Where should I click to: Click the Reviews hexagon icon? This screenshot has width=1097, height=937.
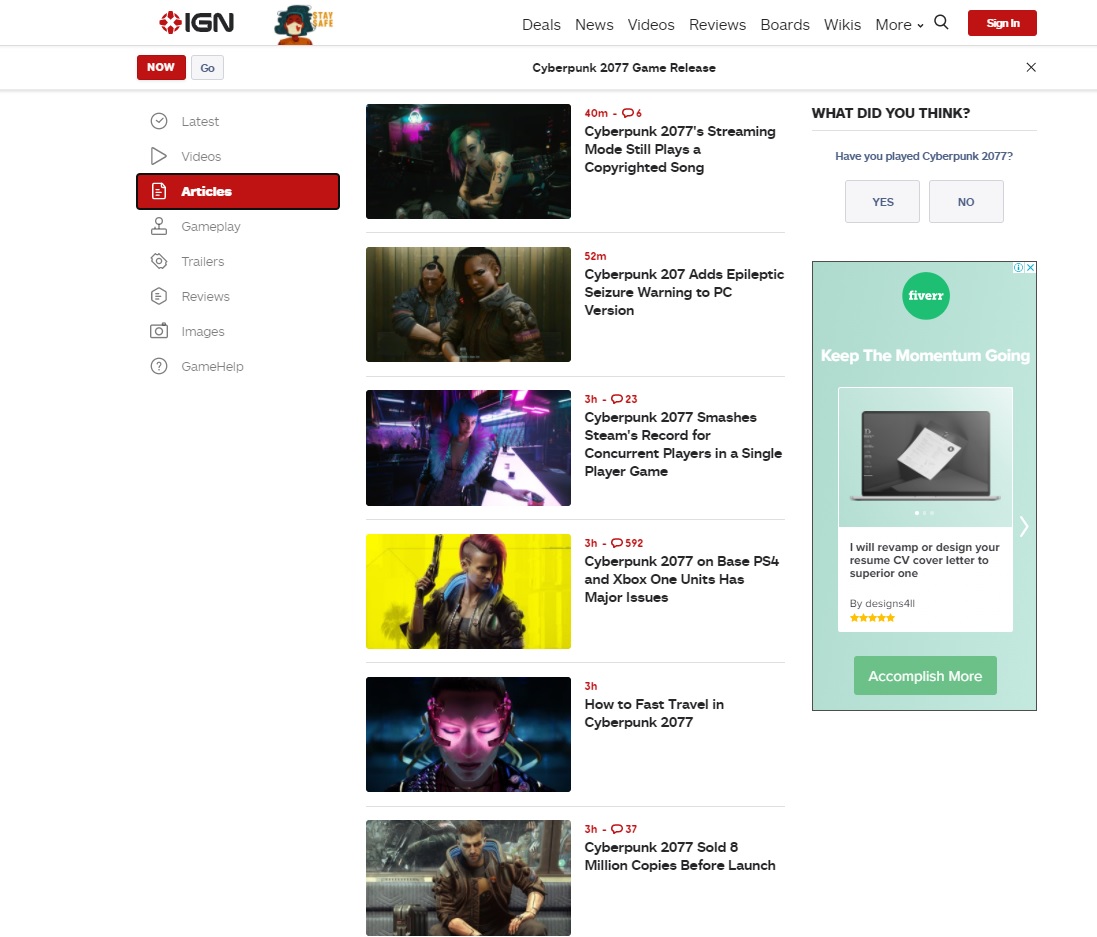tap(159, 296)
